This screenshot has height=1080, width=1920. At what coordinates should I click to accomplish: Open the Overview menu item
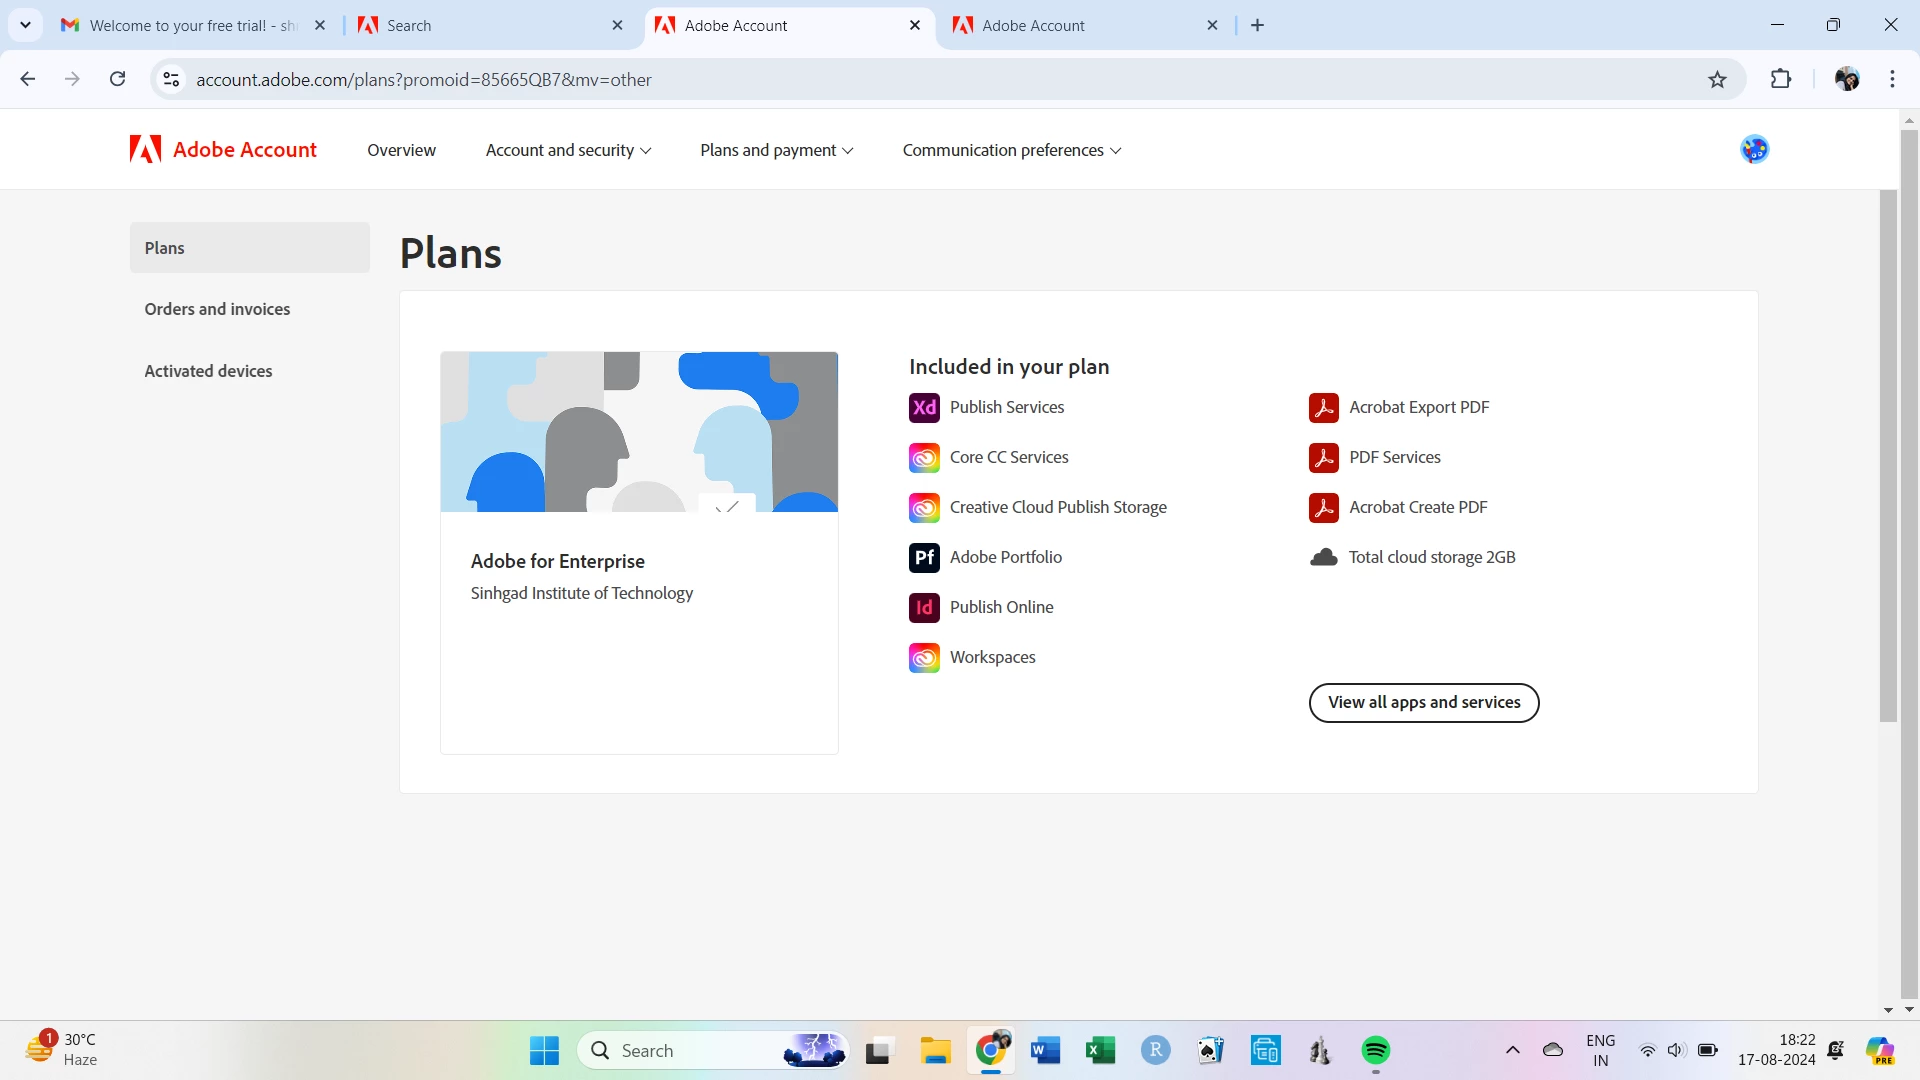(x=401, y=150)
